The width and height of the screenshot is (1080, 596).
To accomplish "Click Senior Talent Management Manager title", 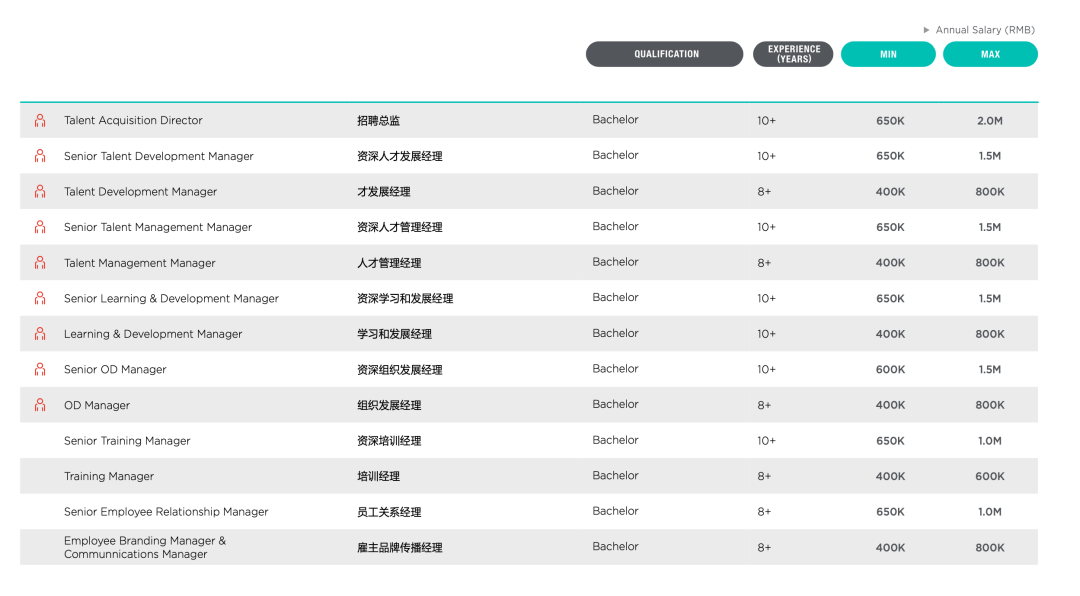I will 158,227.
